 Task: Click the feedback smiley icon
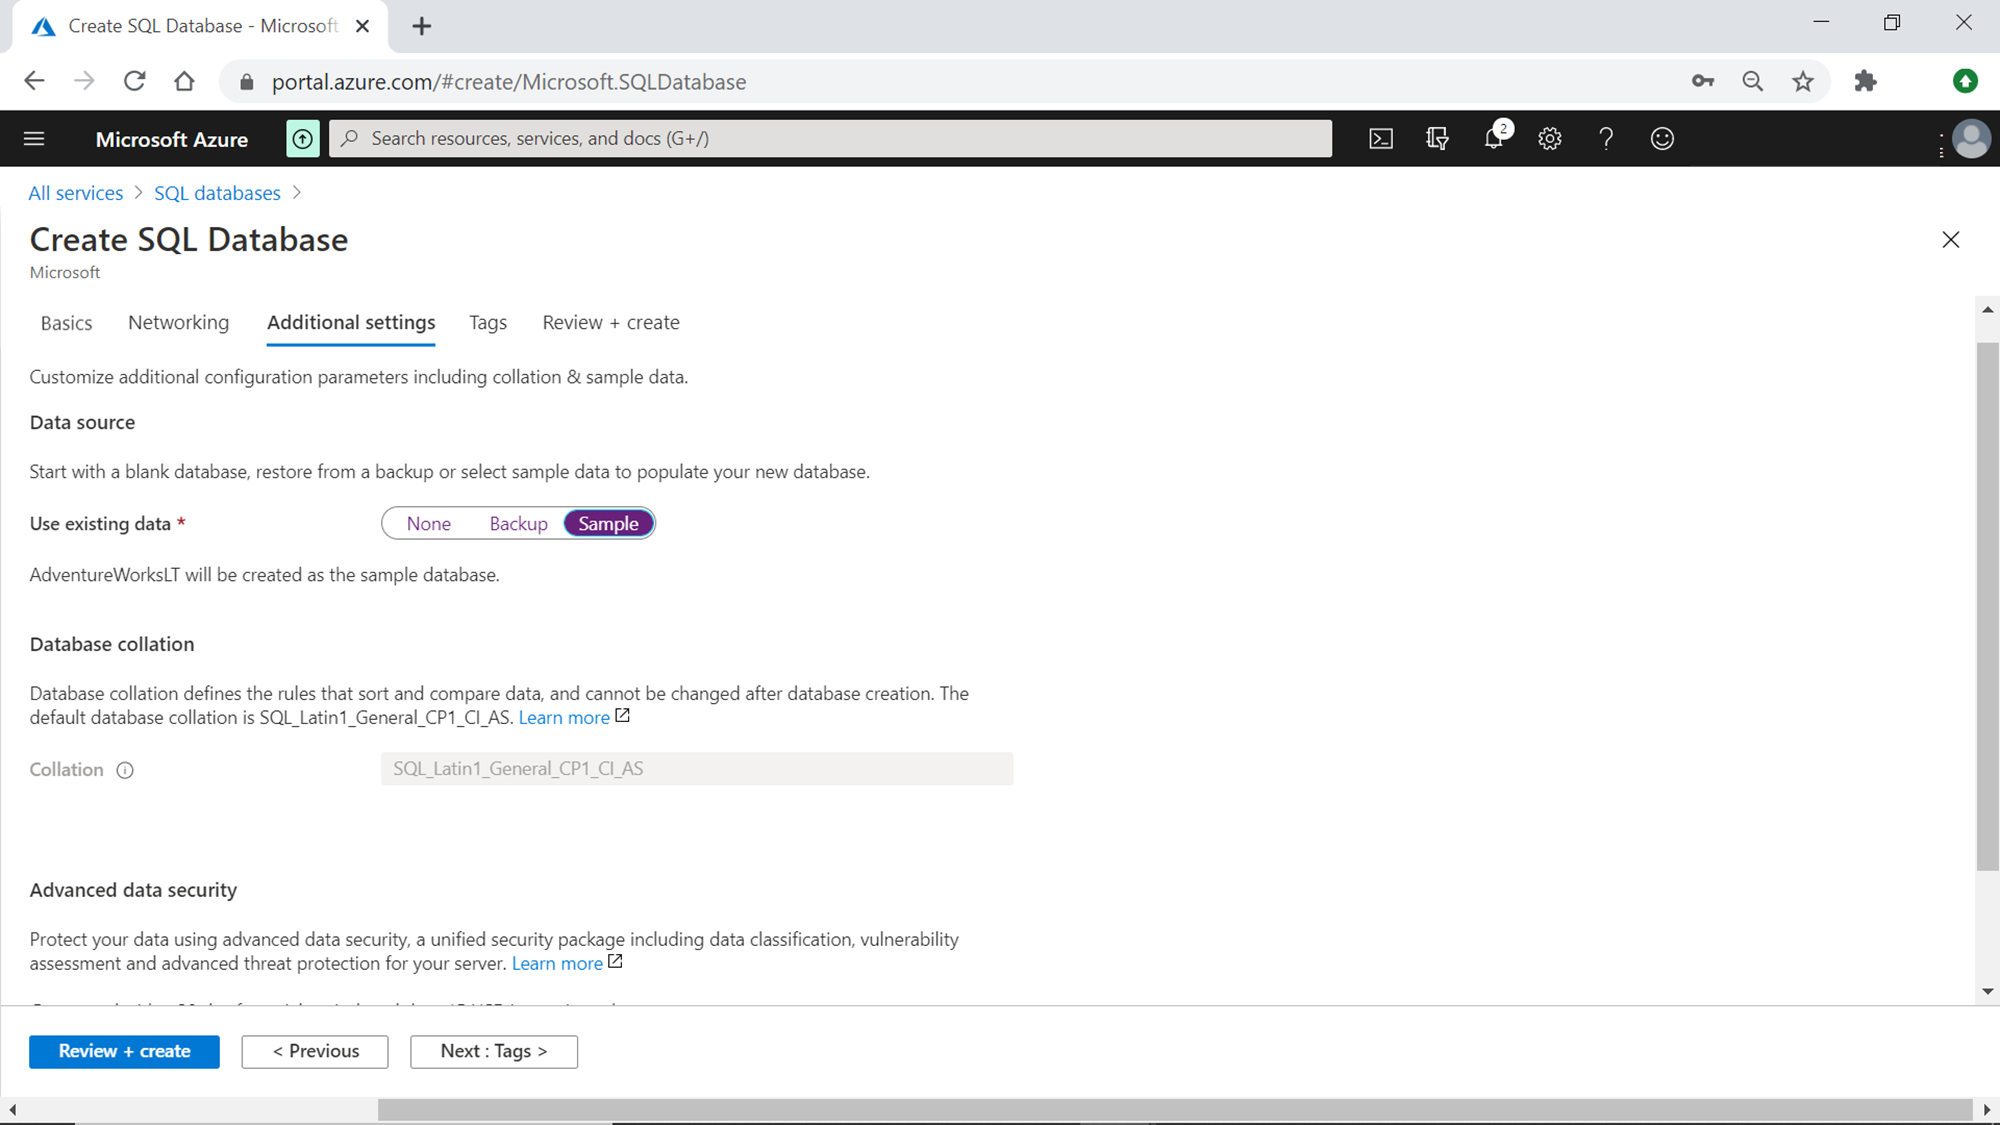(1662, 139)
